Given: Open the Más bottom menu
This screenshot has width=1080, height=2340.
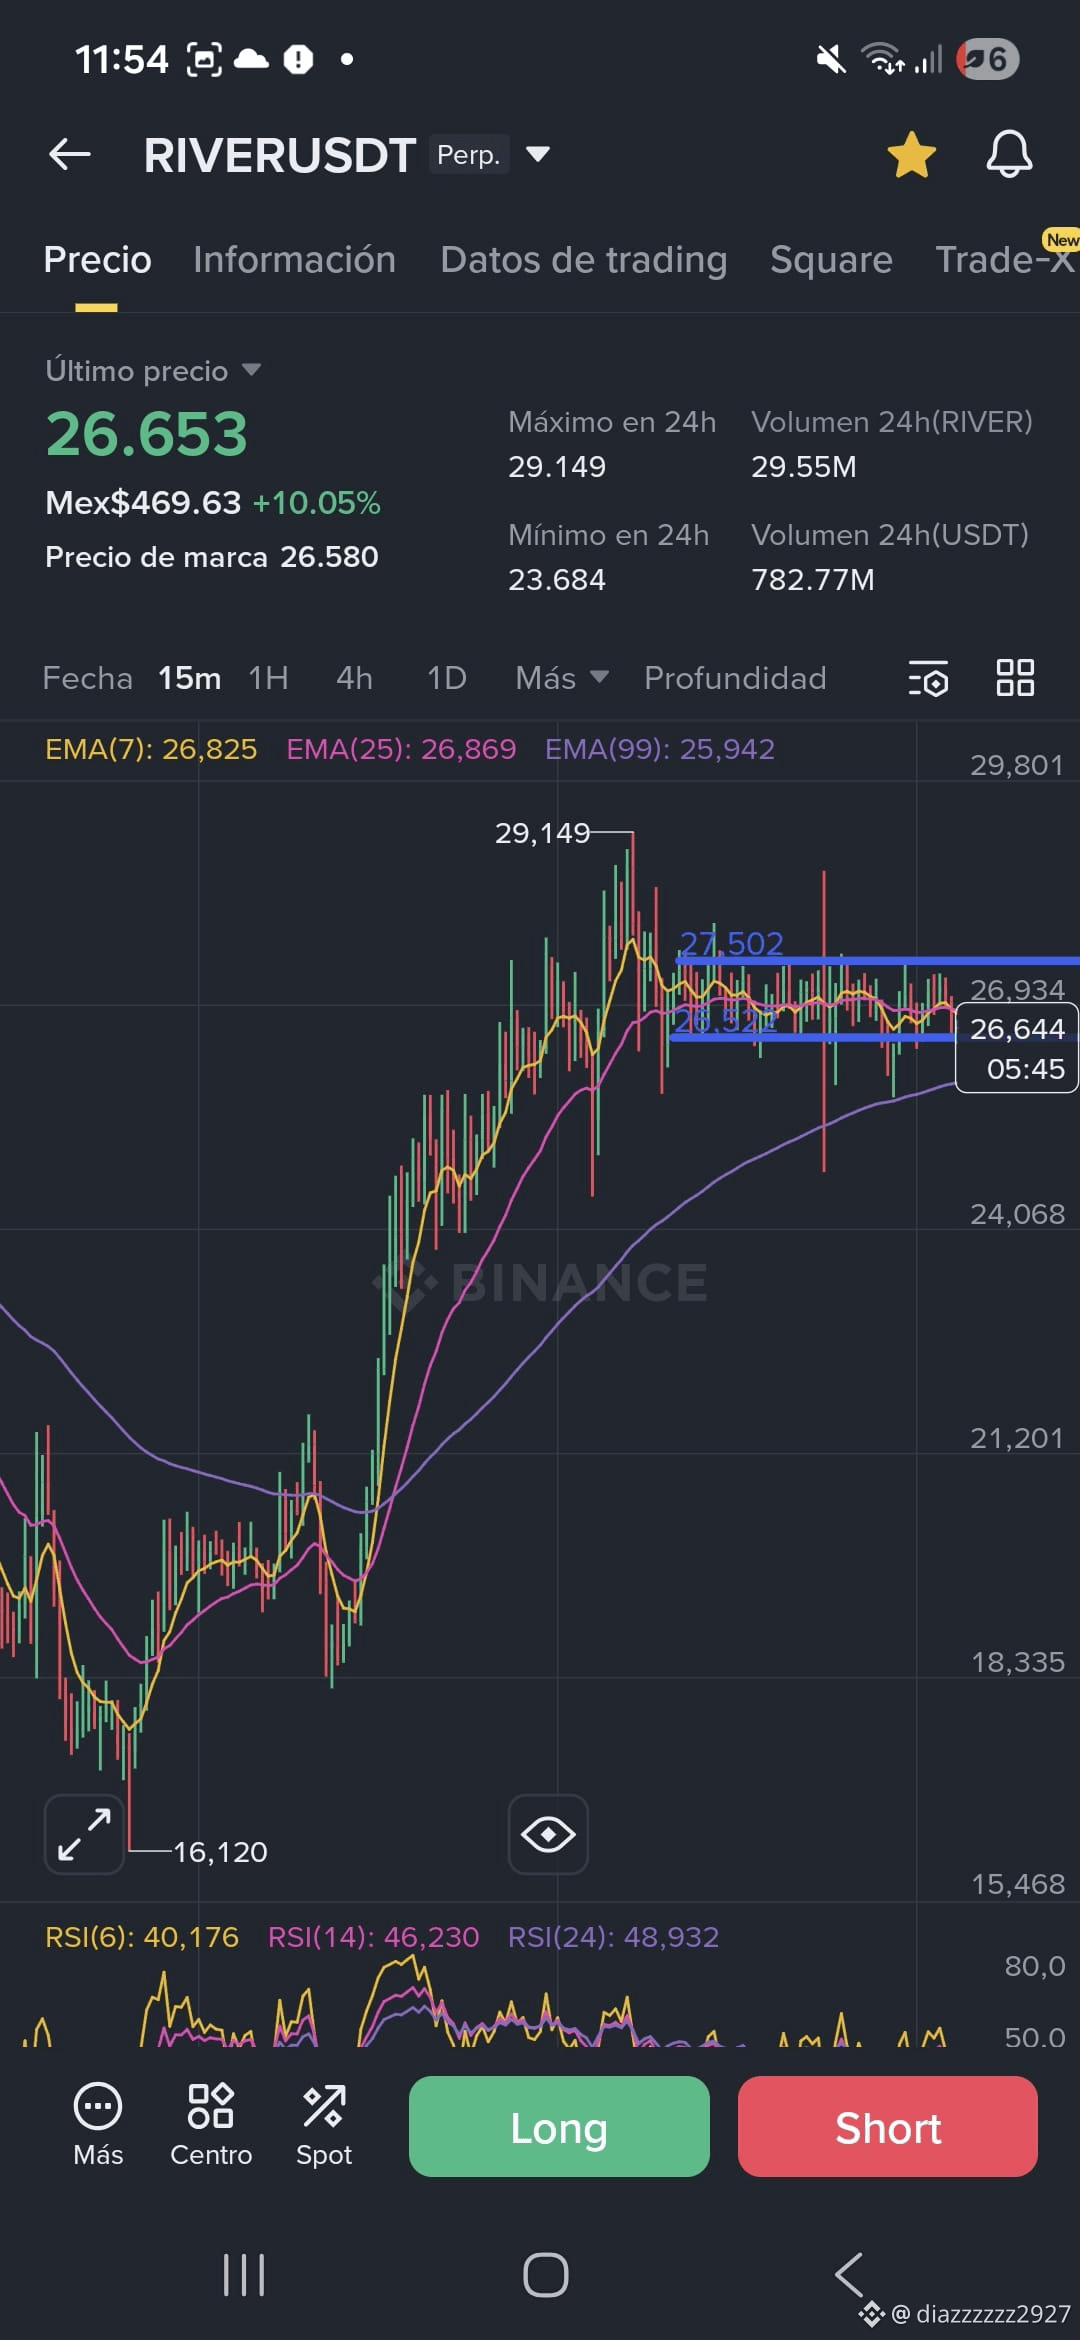Looking at the screenshot, I should [98, 2125].
